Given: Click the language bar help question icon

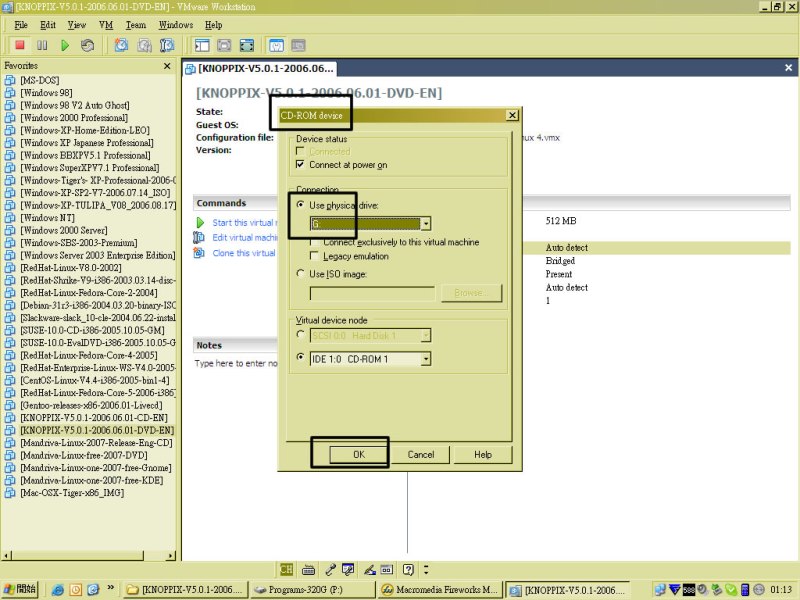Looking at the screenshot, I should point(408,569).
